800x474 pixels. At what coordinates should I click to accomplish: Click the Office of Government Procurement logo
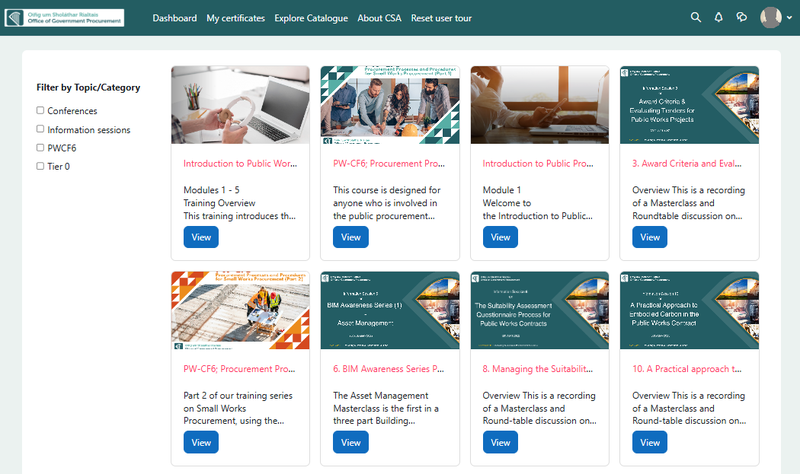tap(63, 18)
